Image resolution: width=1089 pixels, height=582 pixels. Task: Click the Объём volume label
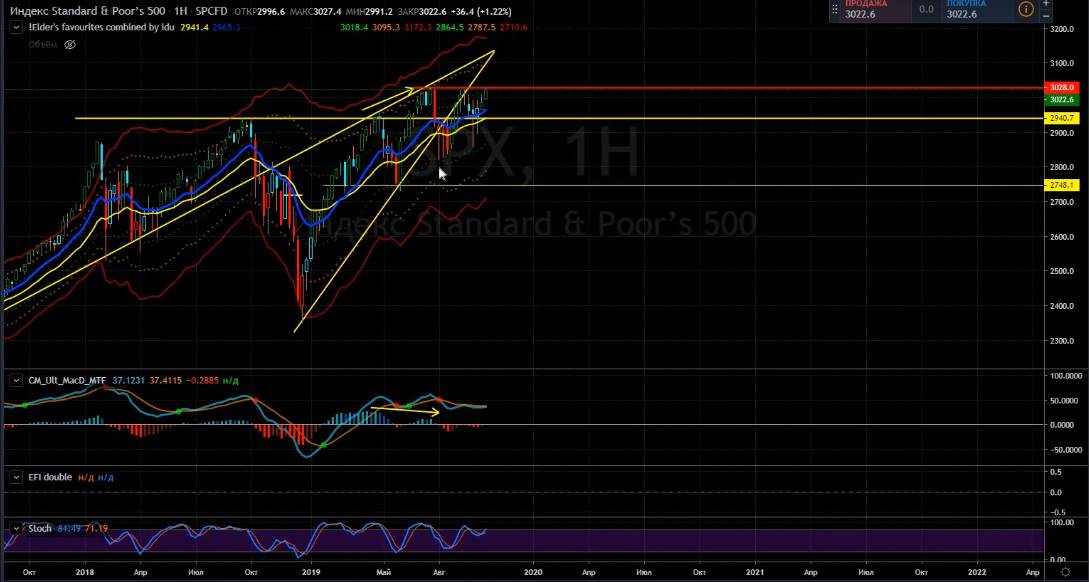click(42, 44)
